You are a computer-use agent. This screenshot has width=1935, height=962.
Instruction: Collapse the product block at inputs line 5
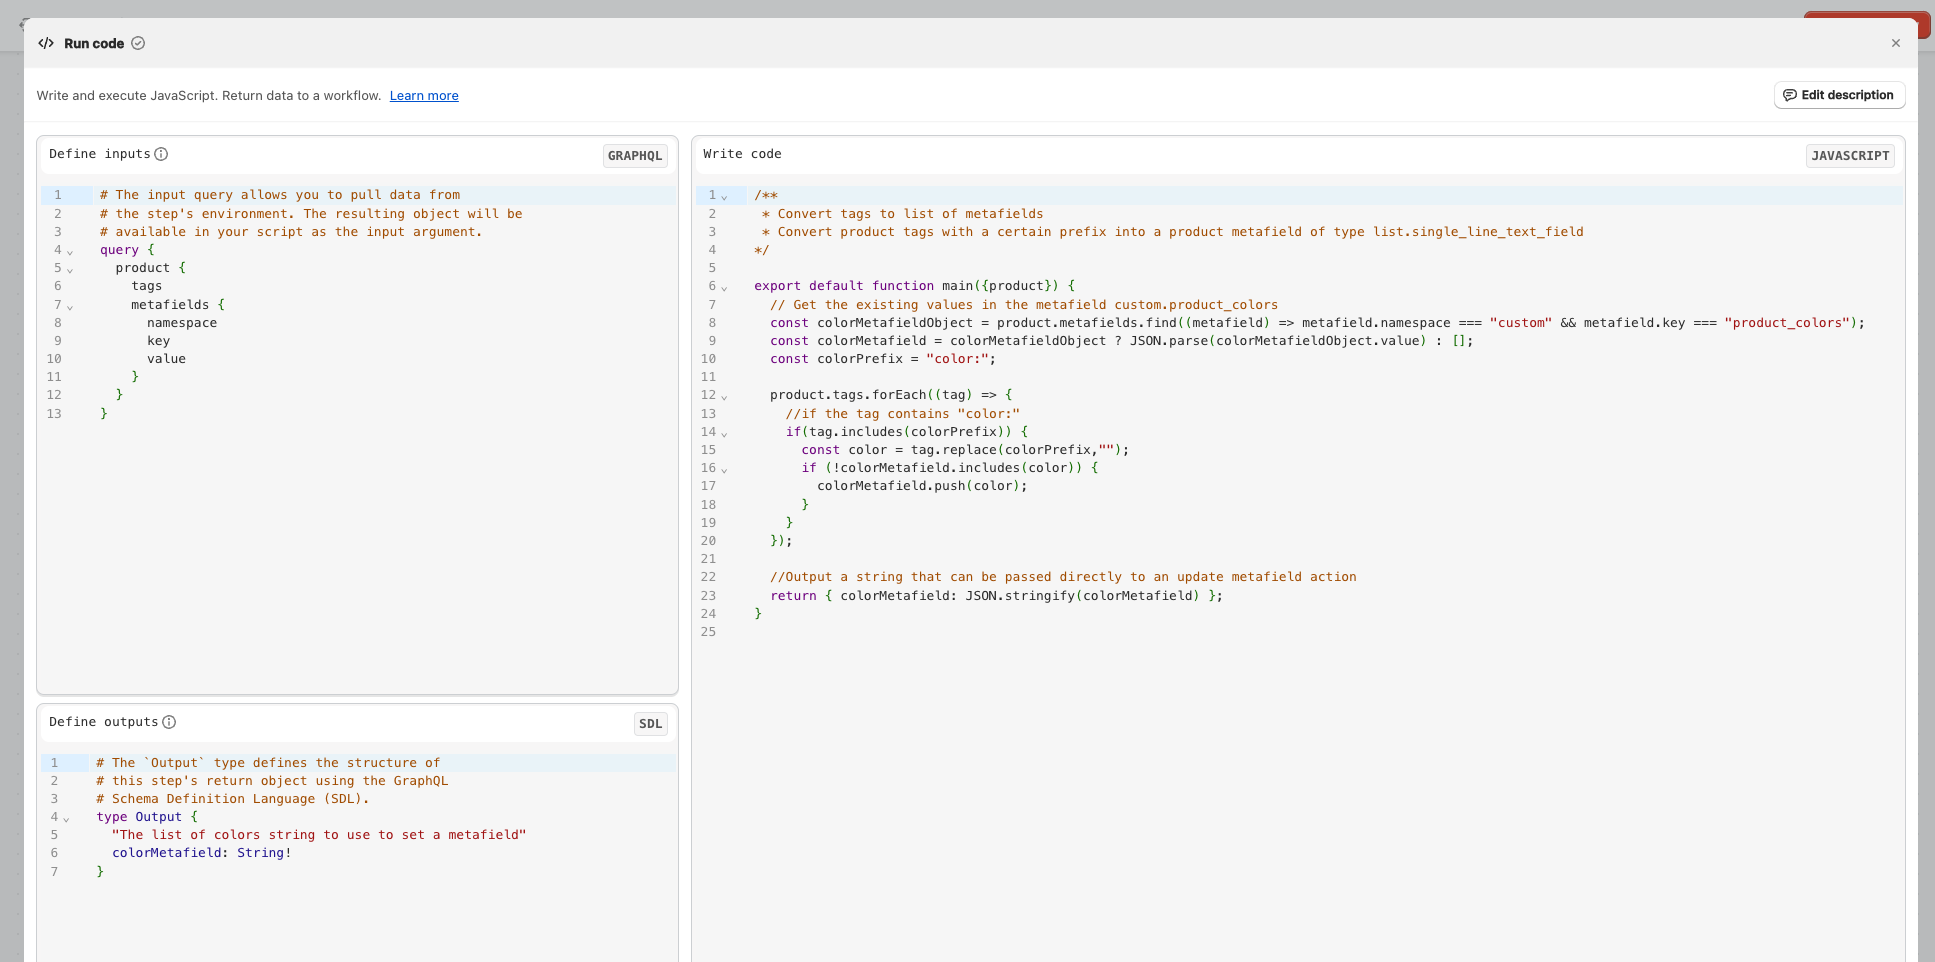click(70, 269)
